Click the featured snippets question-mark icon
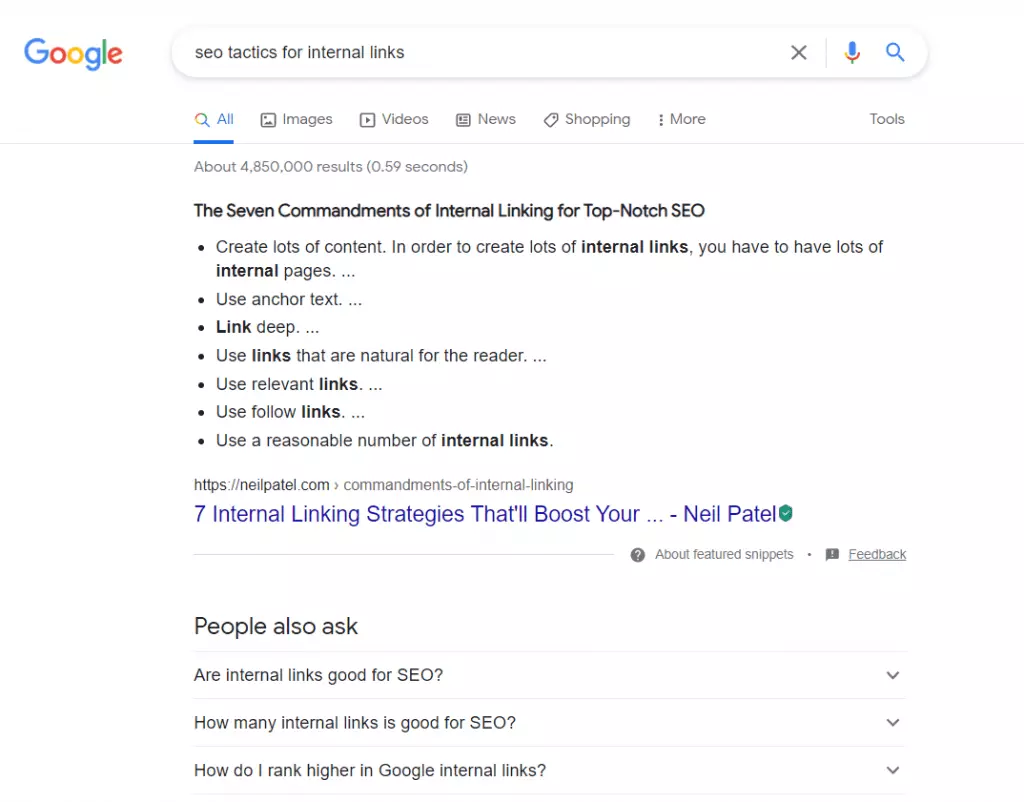Screen dimensions: 1024x802 point(638,555)
